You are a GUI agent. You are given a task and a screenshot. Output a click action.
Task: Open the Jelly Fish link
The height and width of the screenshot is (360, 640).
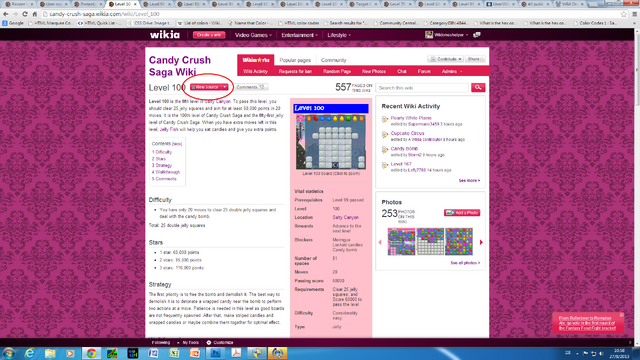coord(169,129)
